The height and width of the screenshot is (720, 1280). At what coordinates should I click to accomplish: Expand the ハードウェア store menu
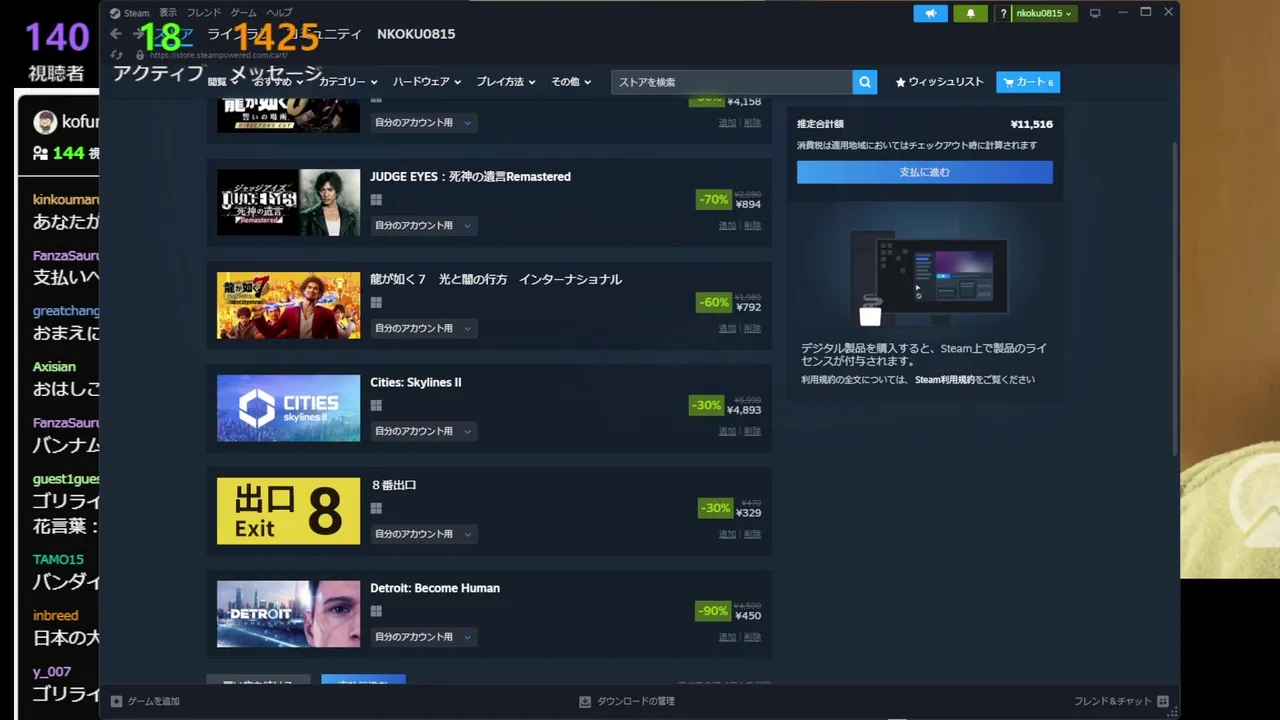coord(427,82)
